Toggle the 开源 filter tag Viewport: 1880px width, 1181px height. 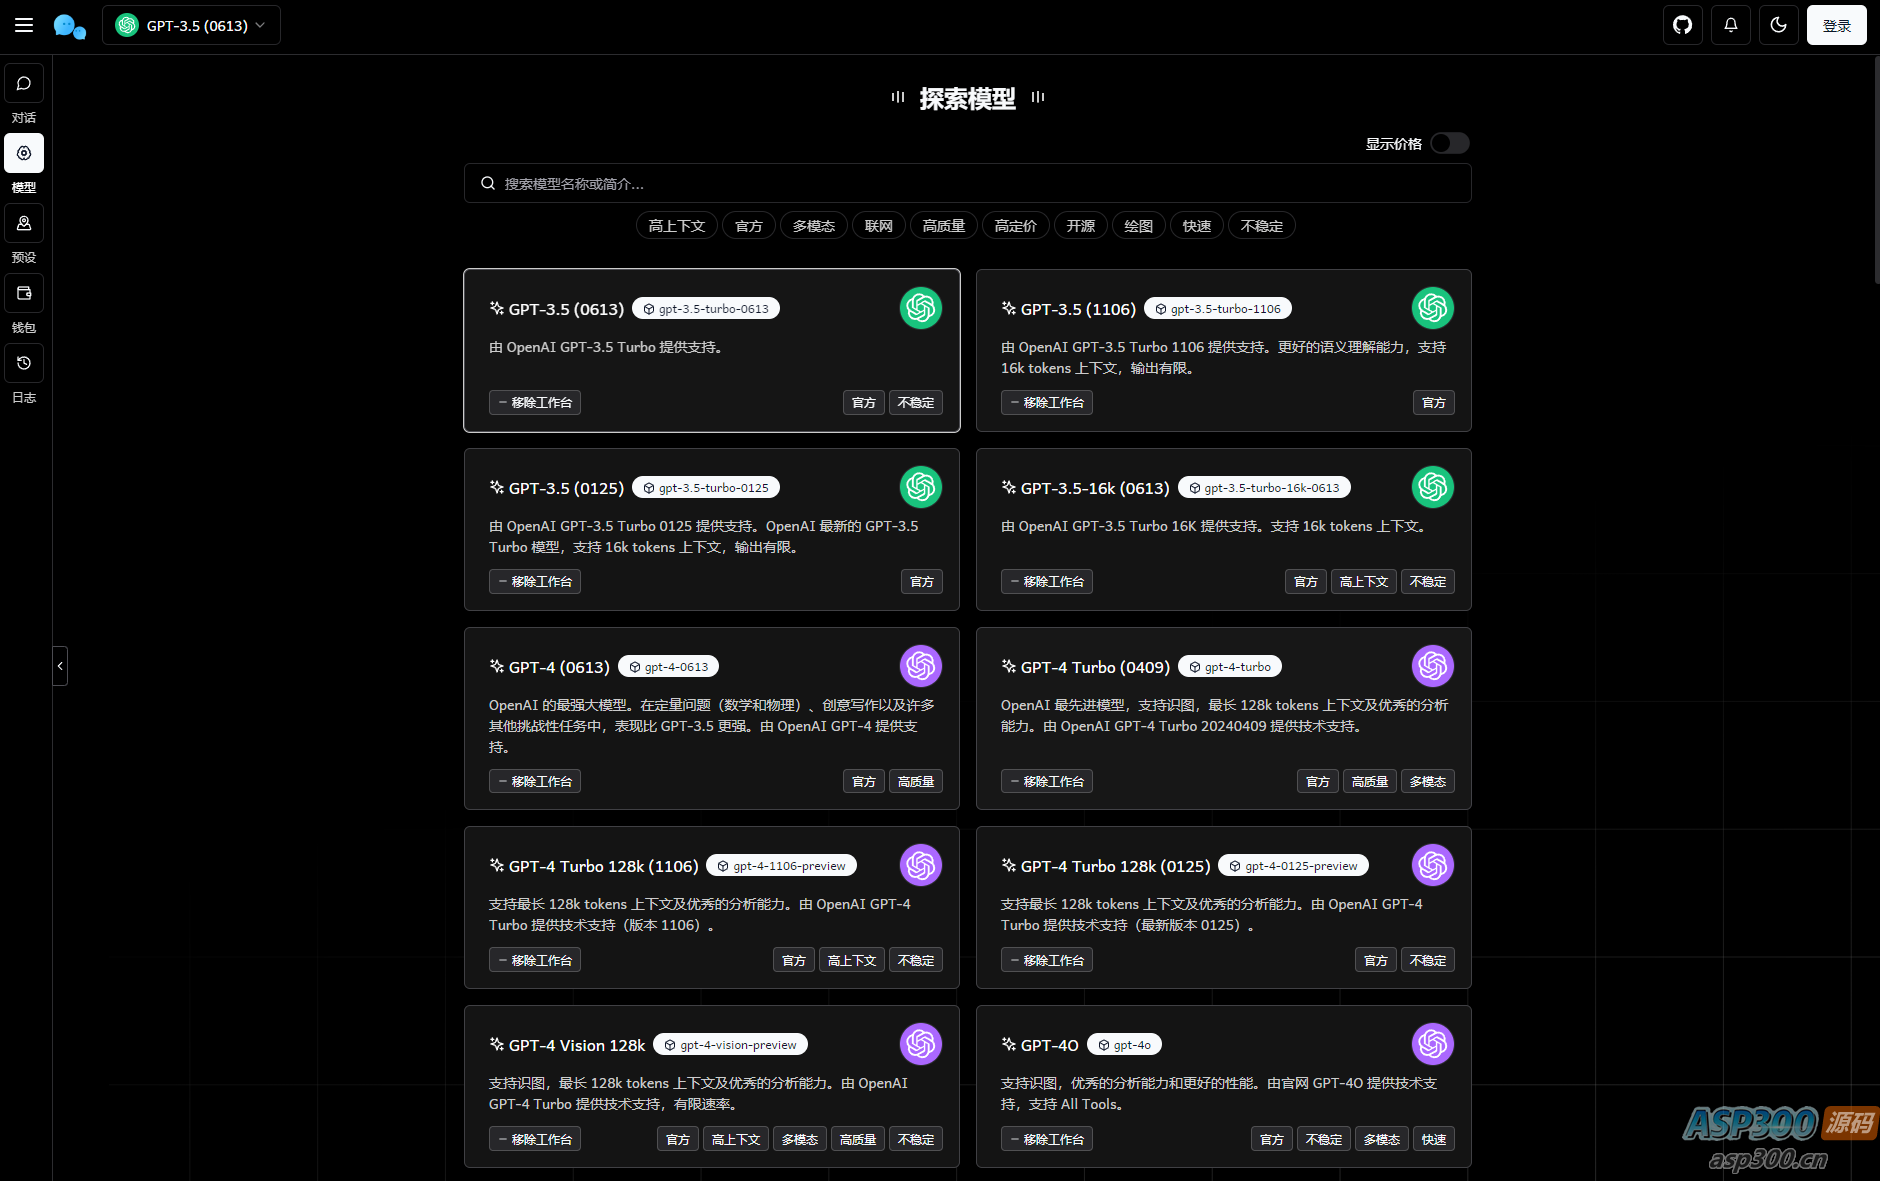coord(1080,226)
